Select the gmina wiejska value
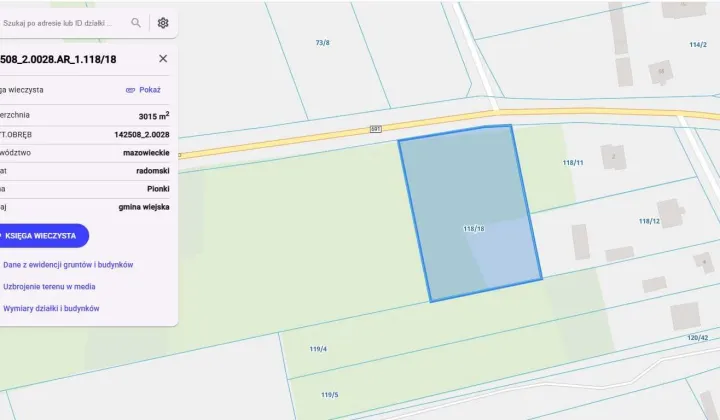The height and width of the screenshot is (420, 720). (144, 207)
